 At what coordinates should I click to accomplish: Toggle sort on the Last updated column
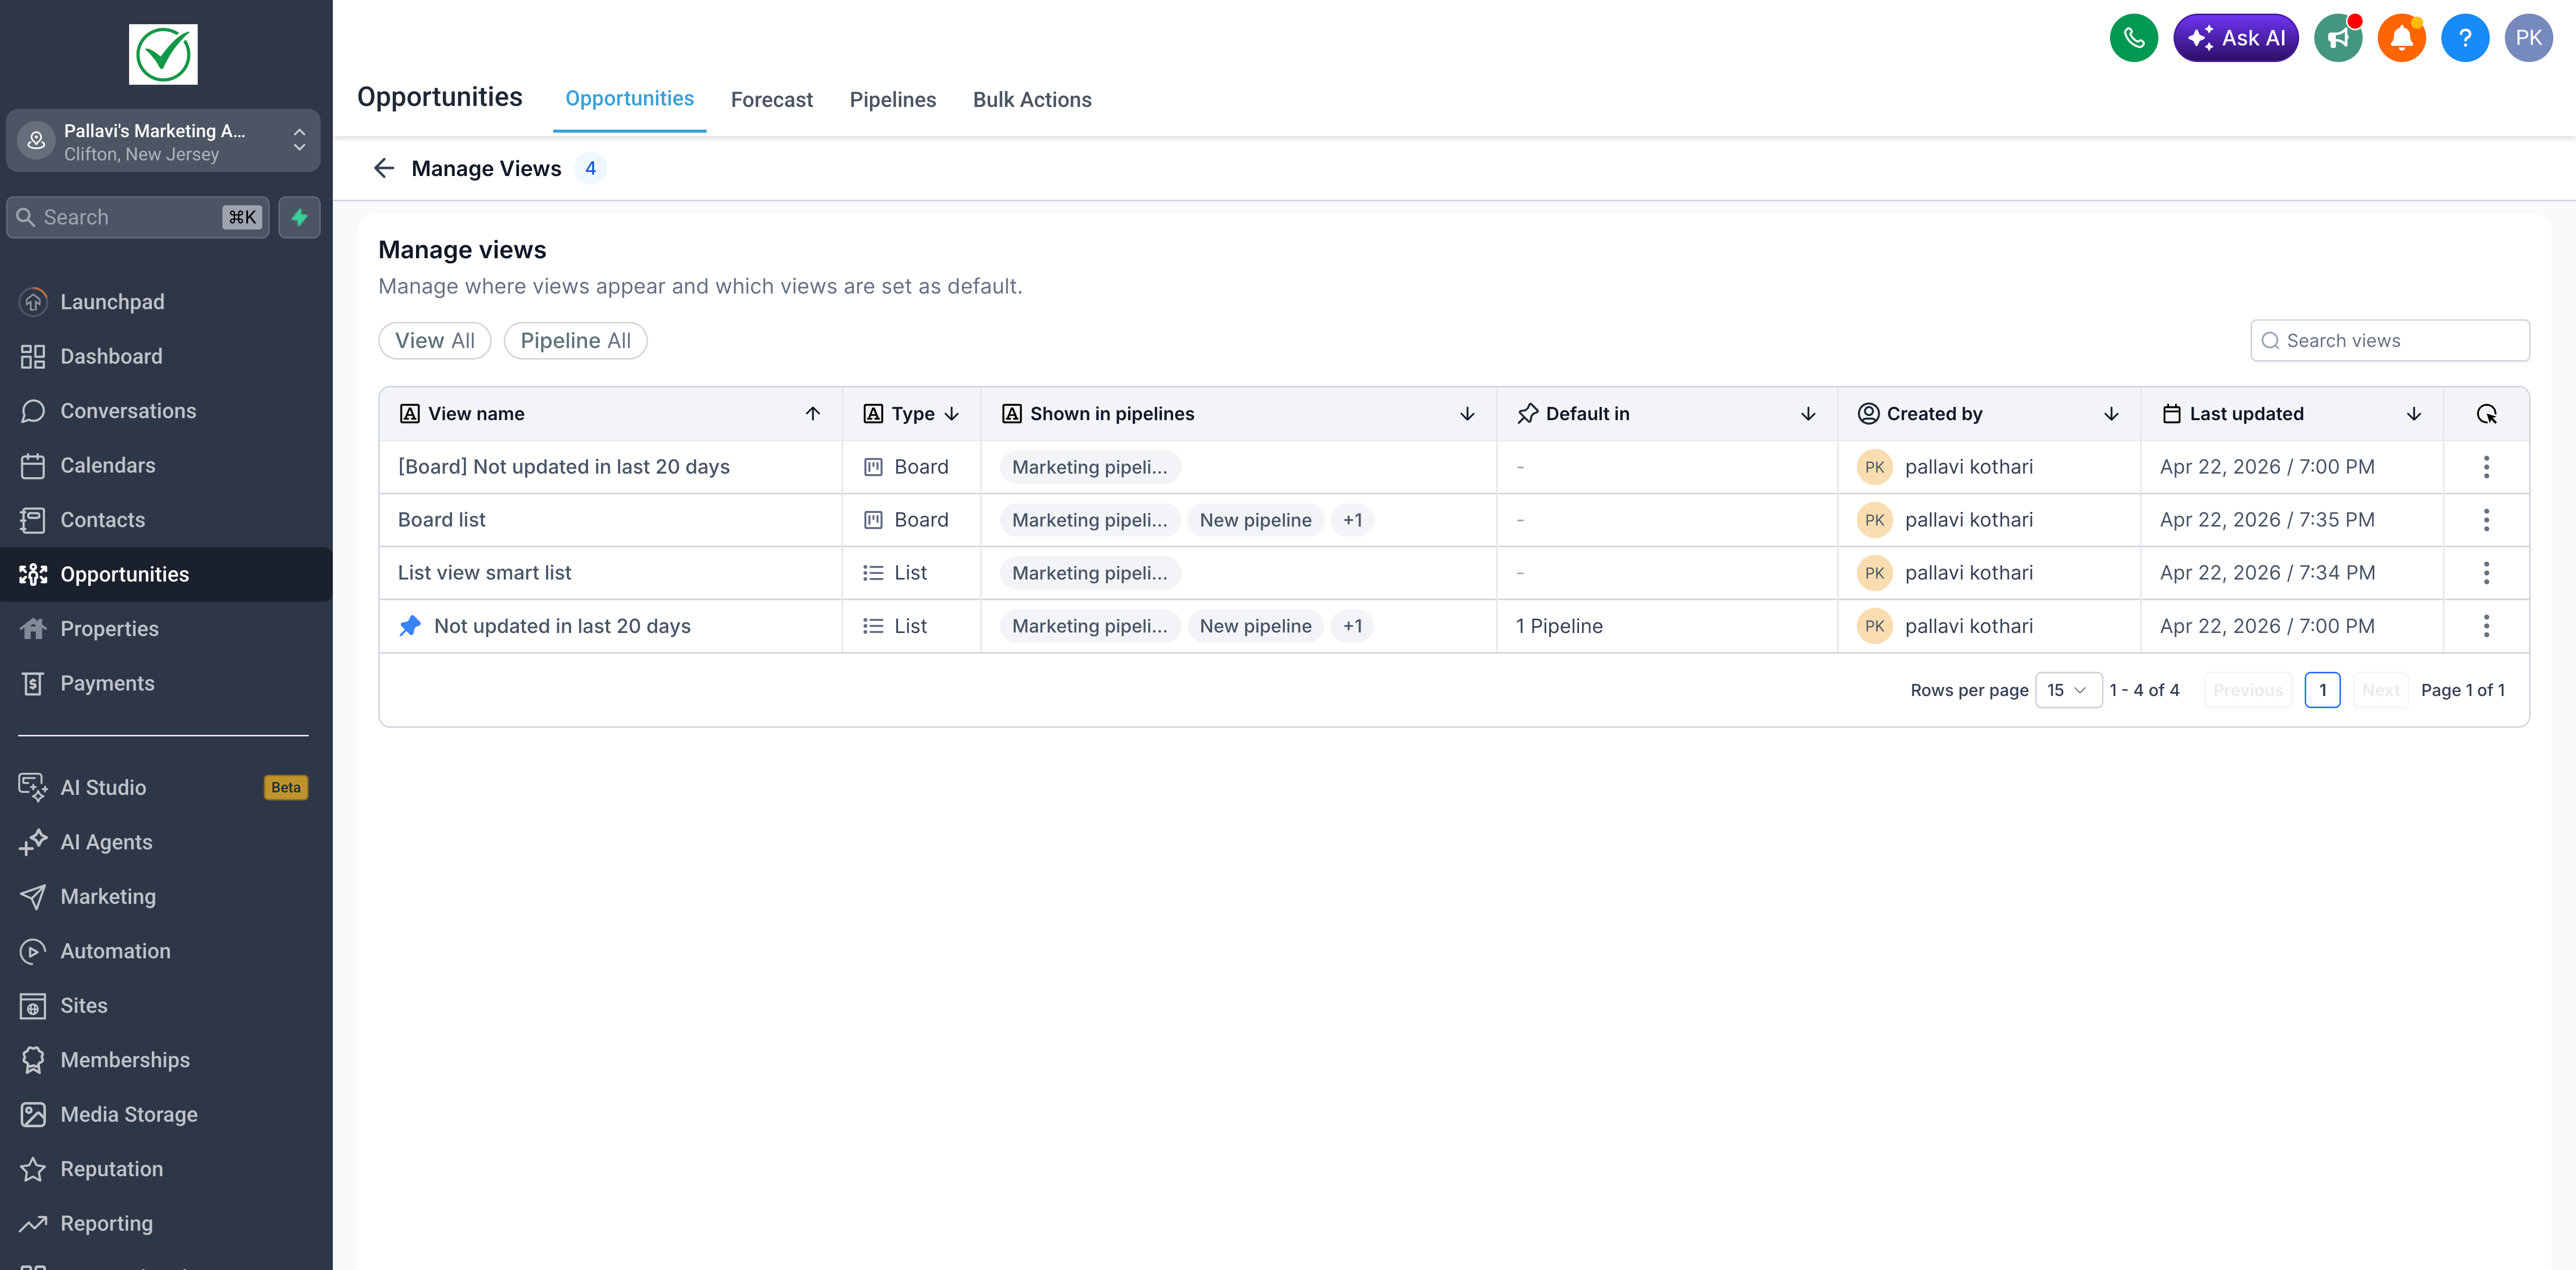tap(2413, 413)
